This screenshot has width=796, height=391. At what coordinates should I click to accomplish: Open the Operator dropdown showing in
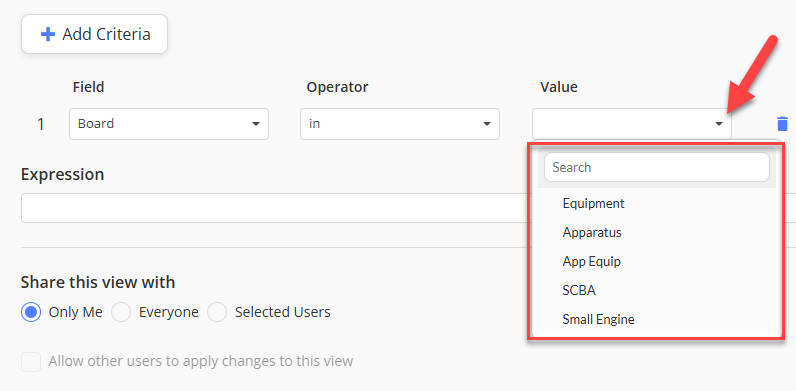pos(400,124)
